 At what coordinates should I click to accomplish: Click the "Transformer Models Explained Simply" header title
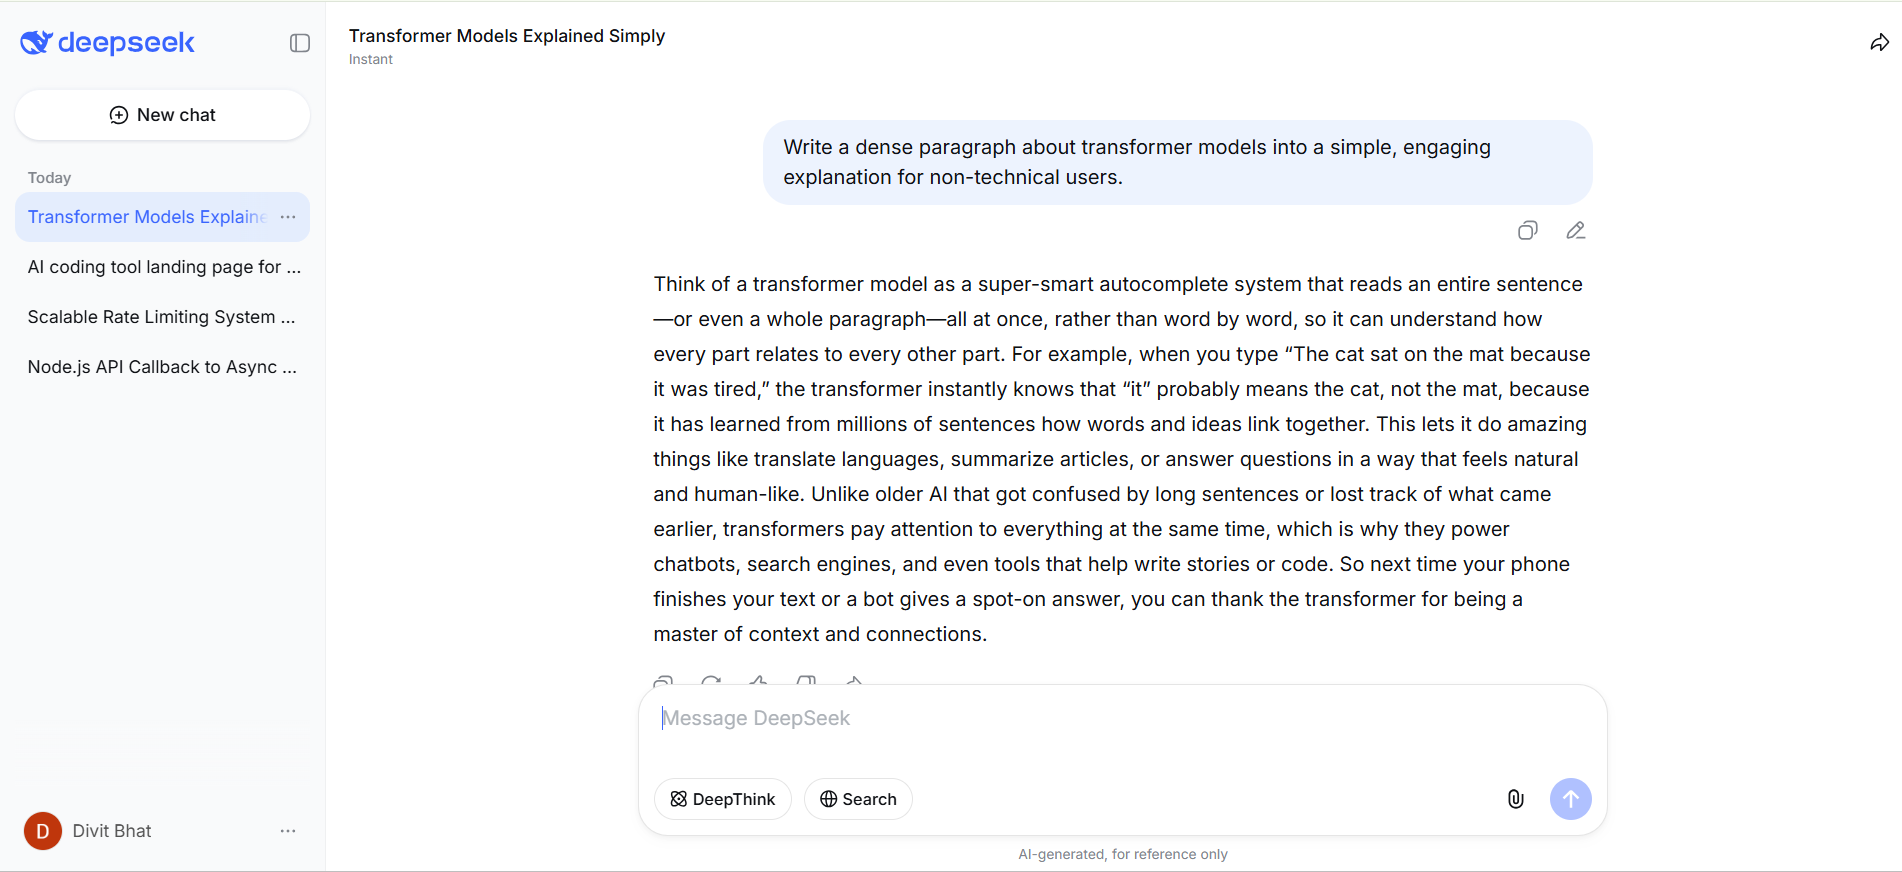point(507,36)
